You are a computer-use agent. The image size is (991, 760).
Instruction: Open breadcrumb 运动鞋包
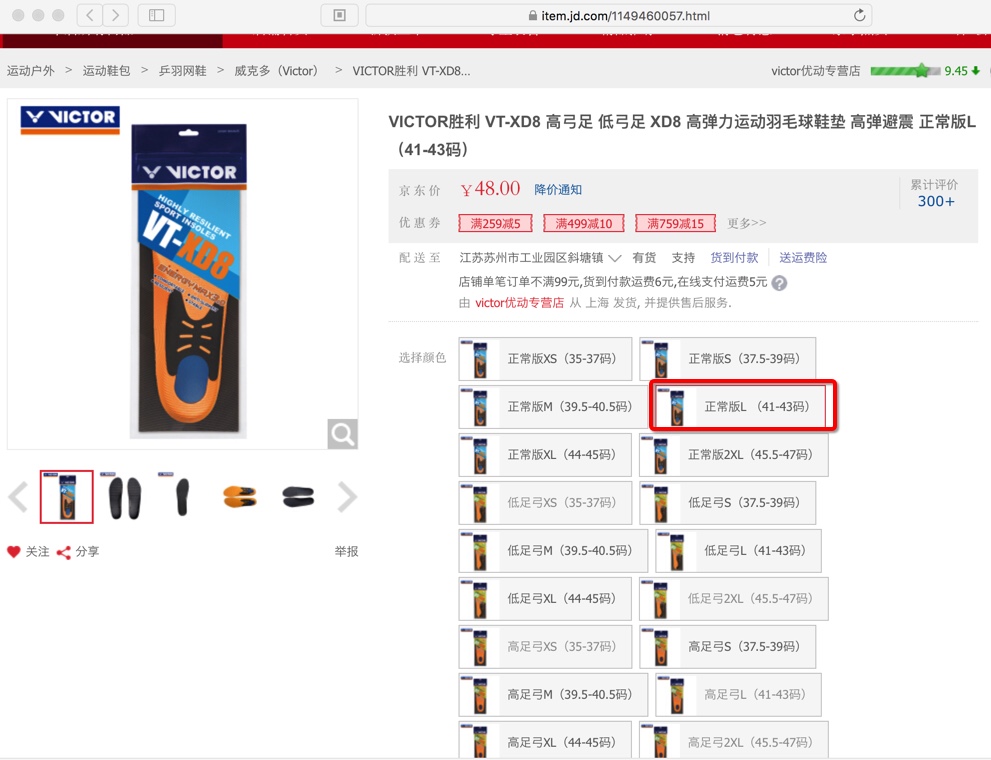click(x=106, y=71)
